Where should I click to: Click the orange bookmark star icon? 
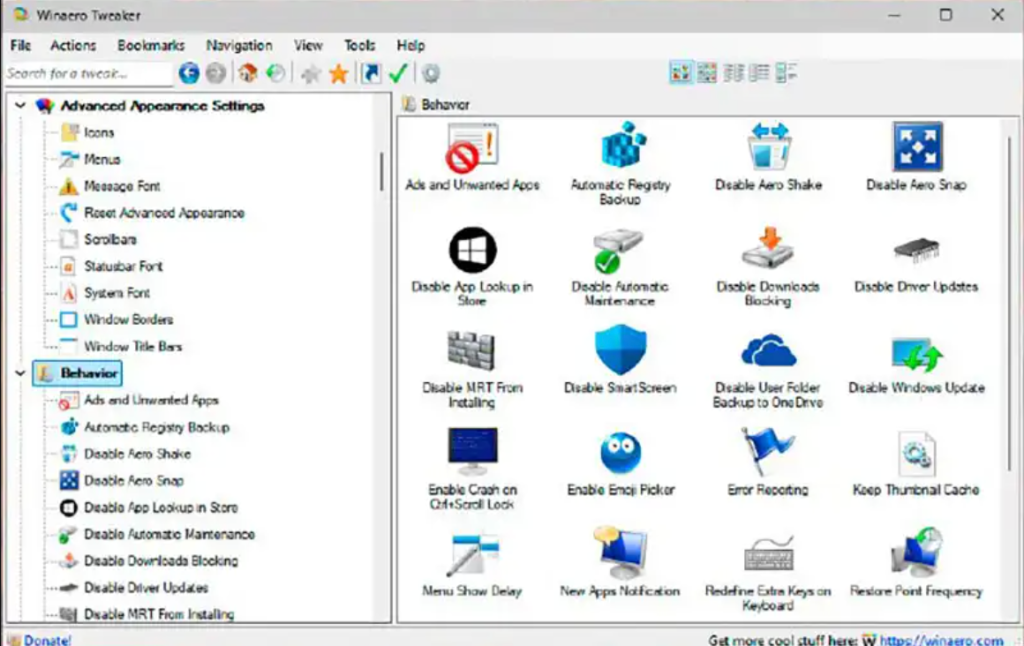pyautogui.click(x=338, y=73)
